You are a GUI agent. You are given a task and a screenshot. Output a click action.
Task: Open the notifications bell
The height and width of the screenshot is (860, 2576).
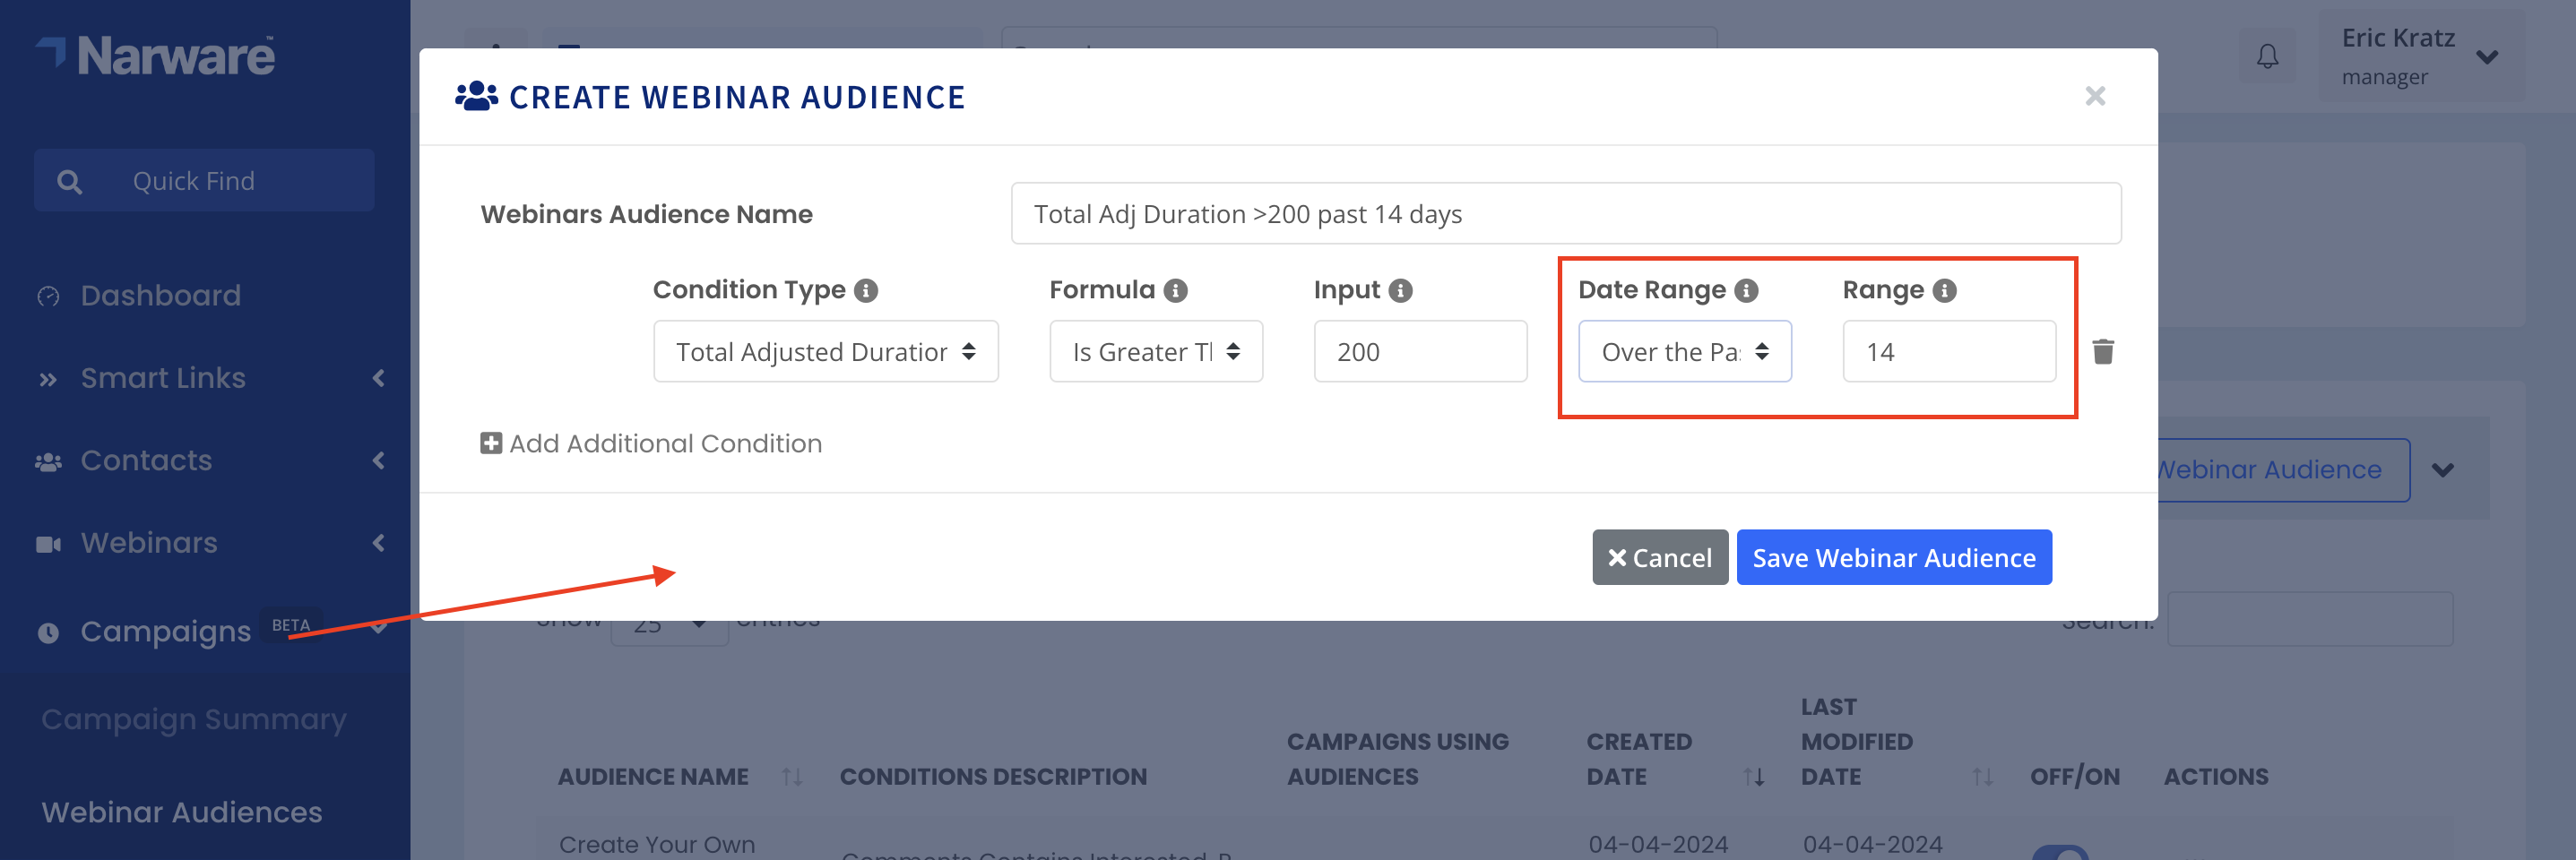point(2267,56)
